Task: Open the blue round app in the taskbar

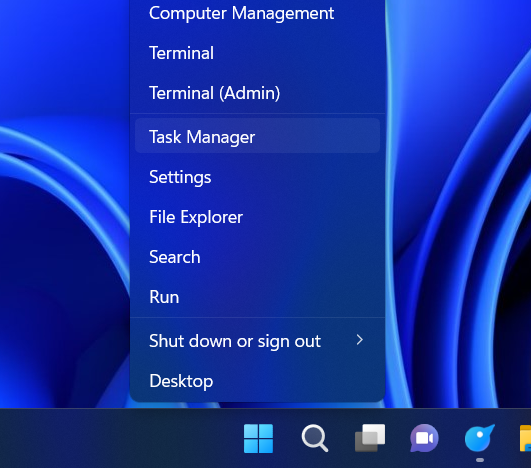Action: click(x=480, y=438)
